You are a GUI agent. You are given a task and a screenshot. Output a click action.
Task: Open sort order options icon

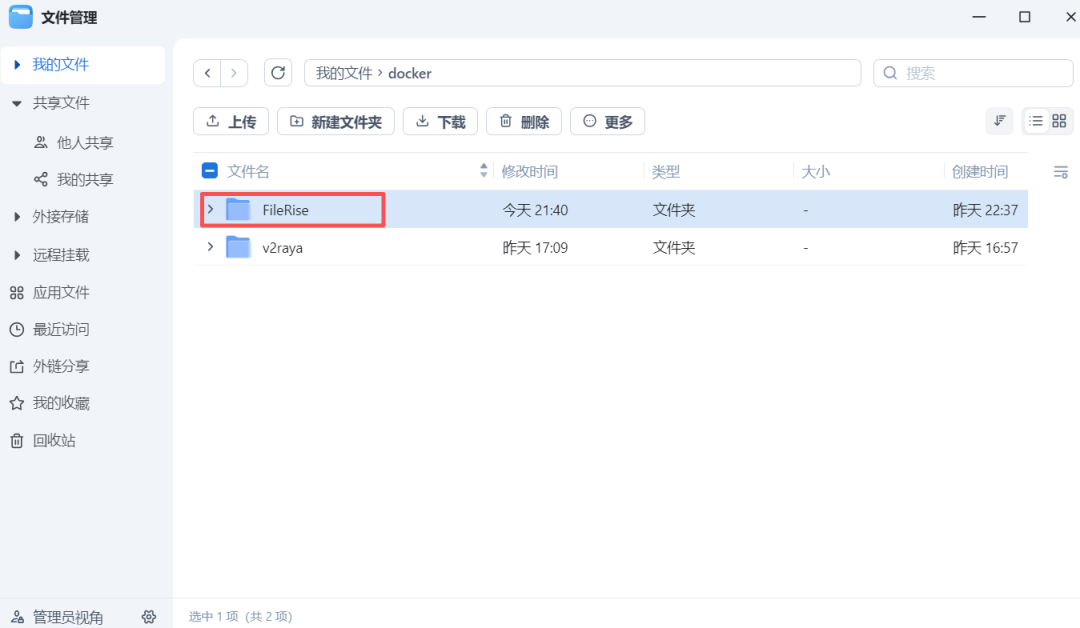(999, 121)
